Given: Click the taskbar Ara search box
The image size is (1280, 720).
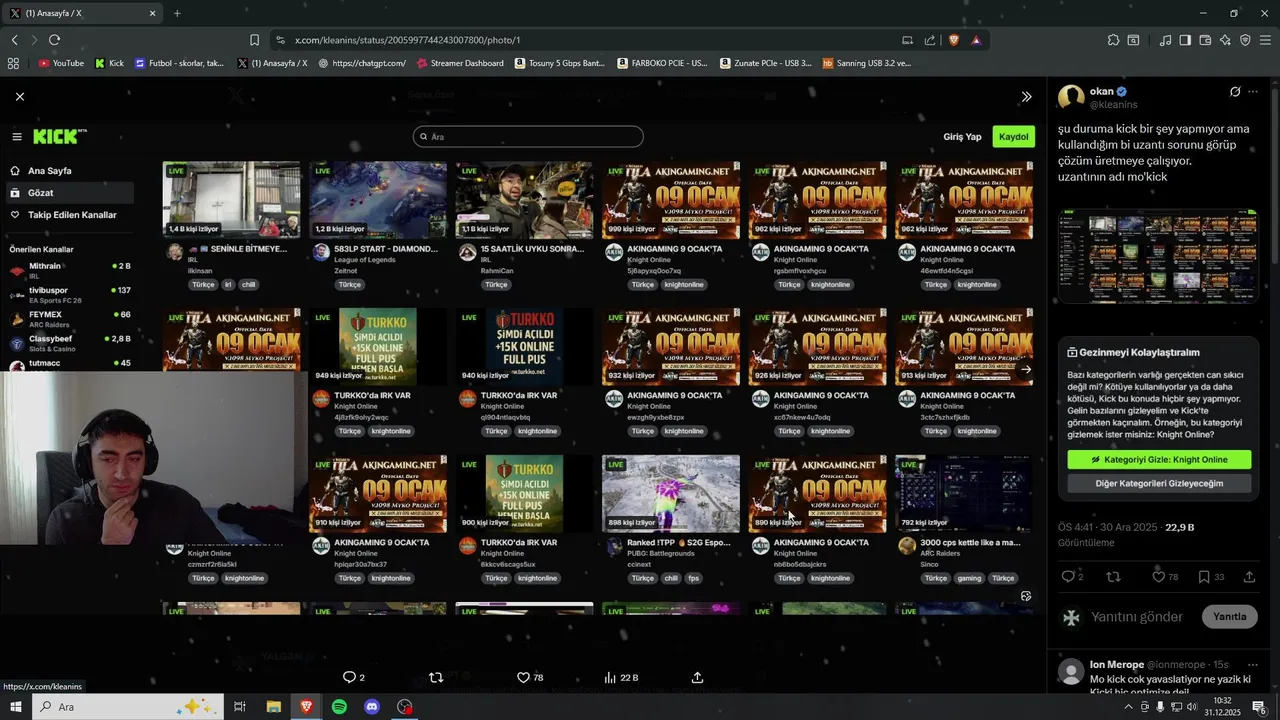Looking at the screenshot, I should [x=128, y=707].
